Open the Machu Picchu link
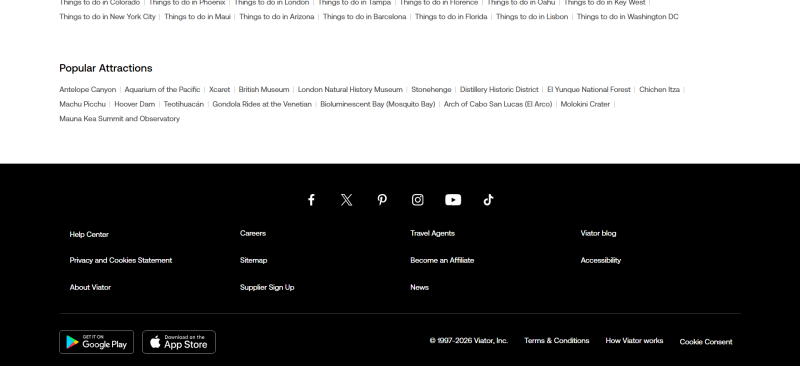This screenshot has width=800, height=366. tap(82, 104)
